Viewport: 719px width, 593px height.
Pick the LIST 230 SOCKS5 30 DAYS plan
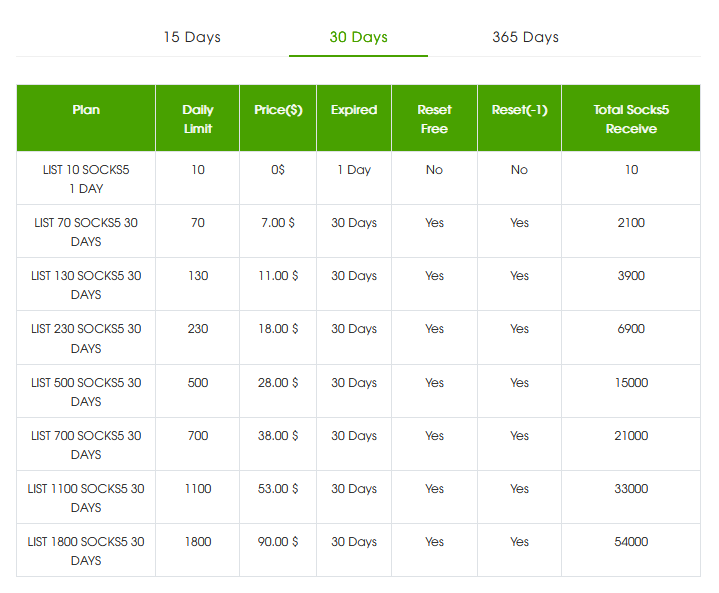(86, 338)
